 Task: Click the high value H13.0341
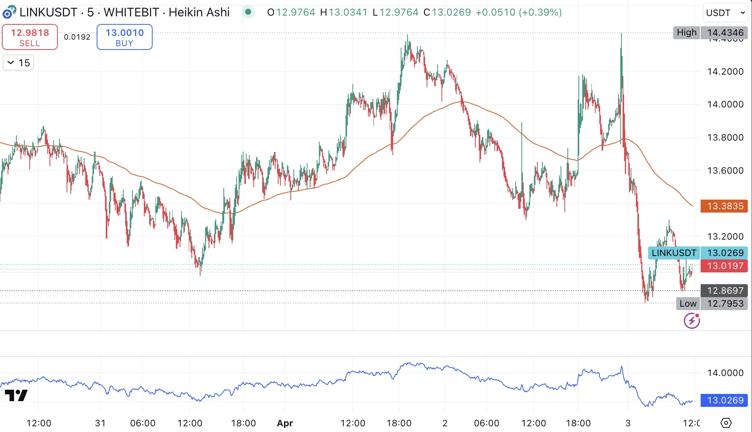tap(344, 12)
